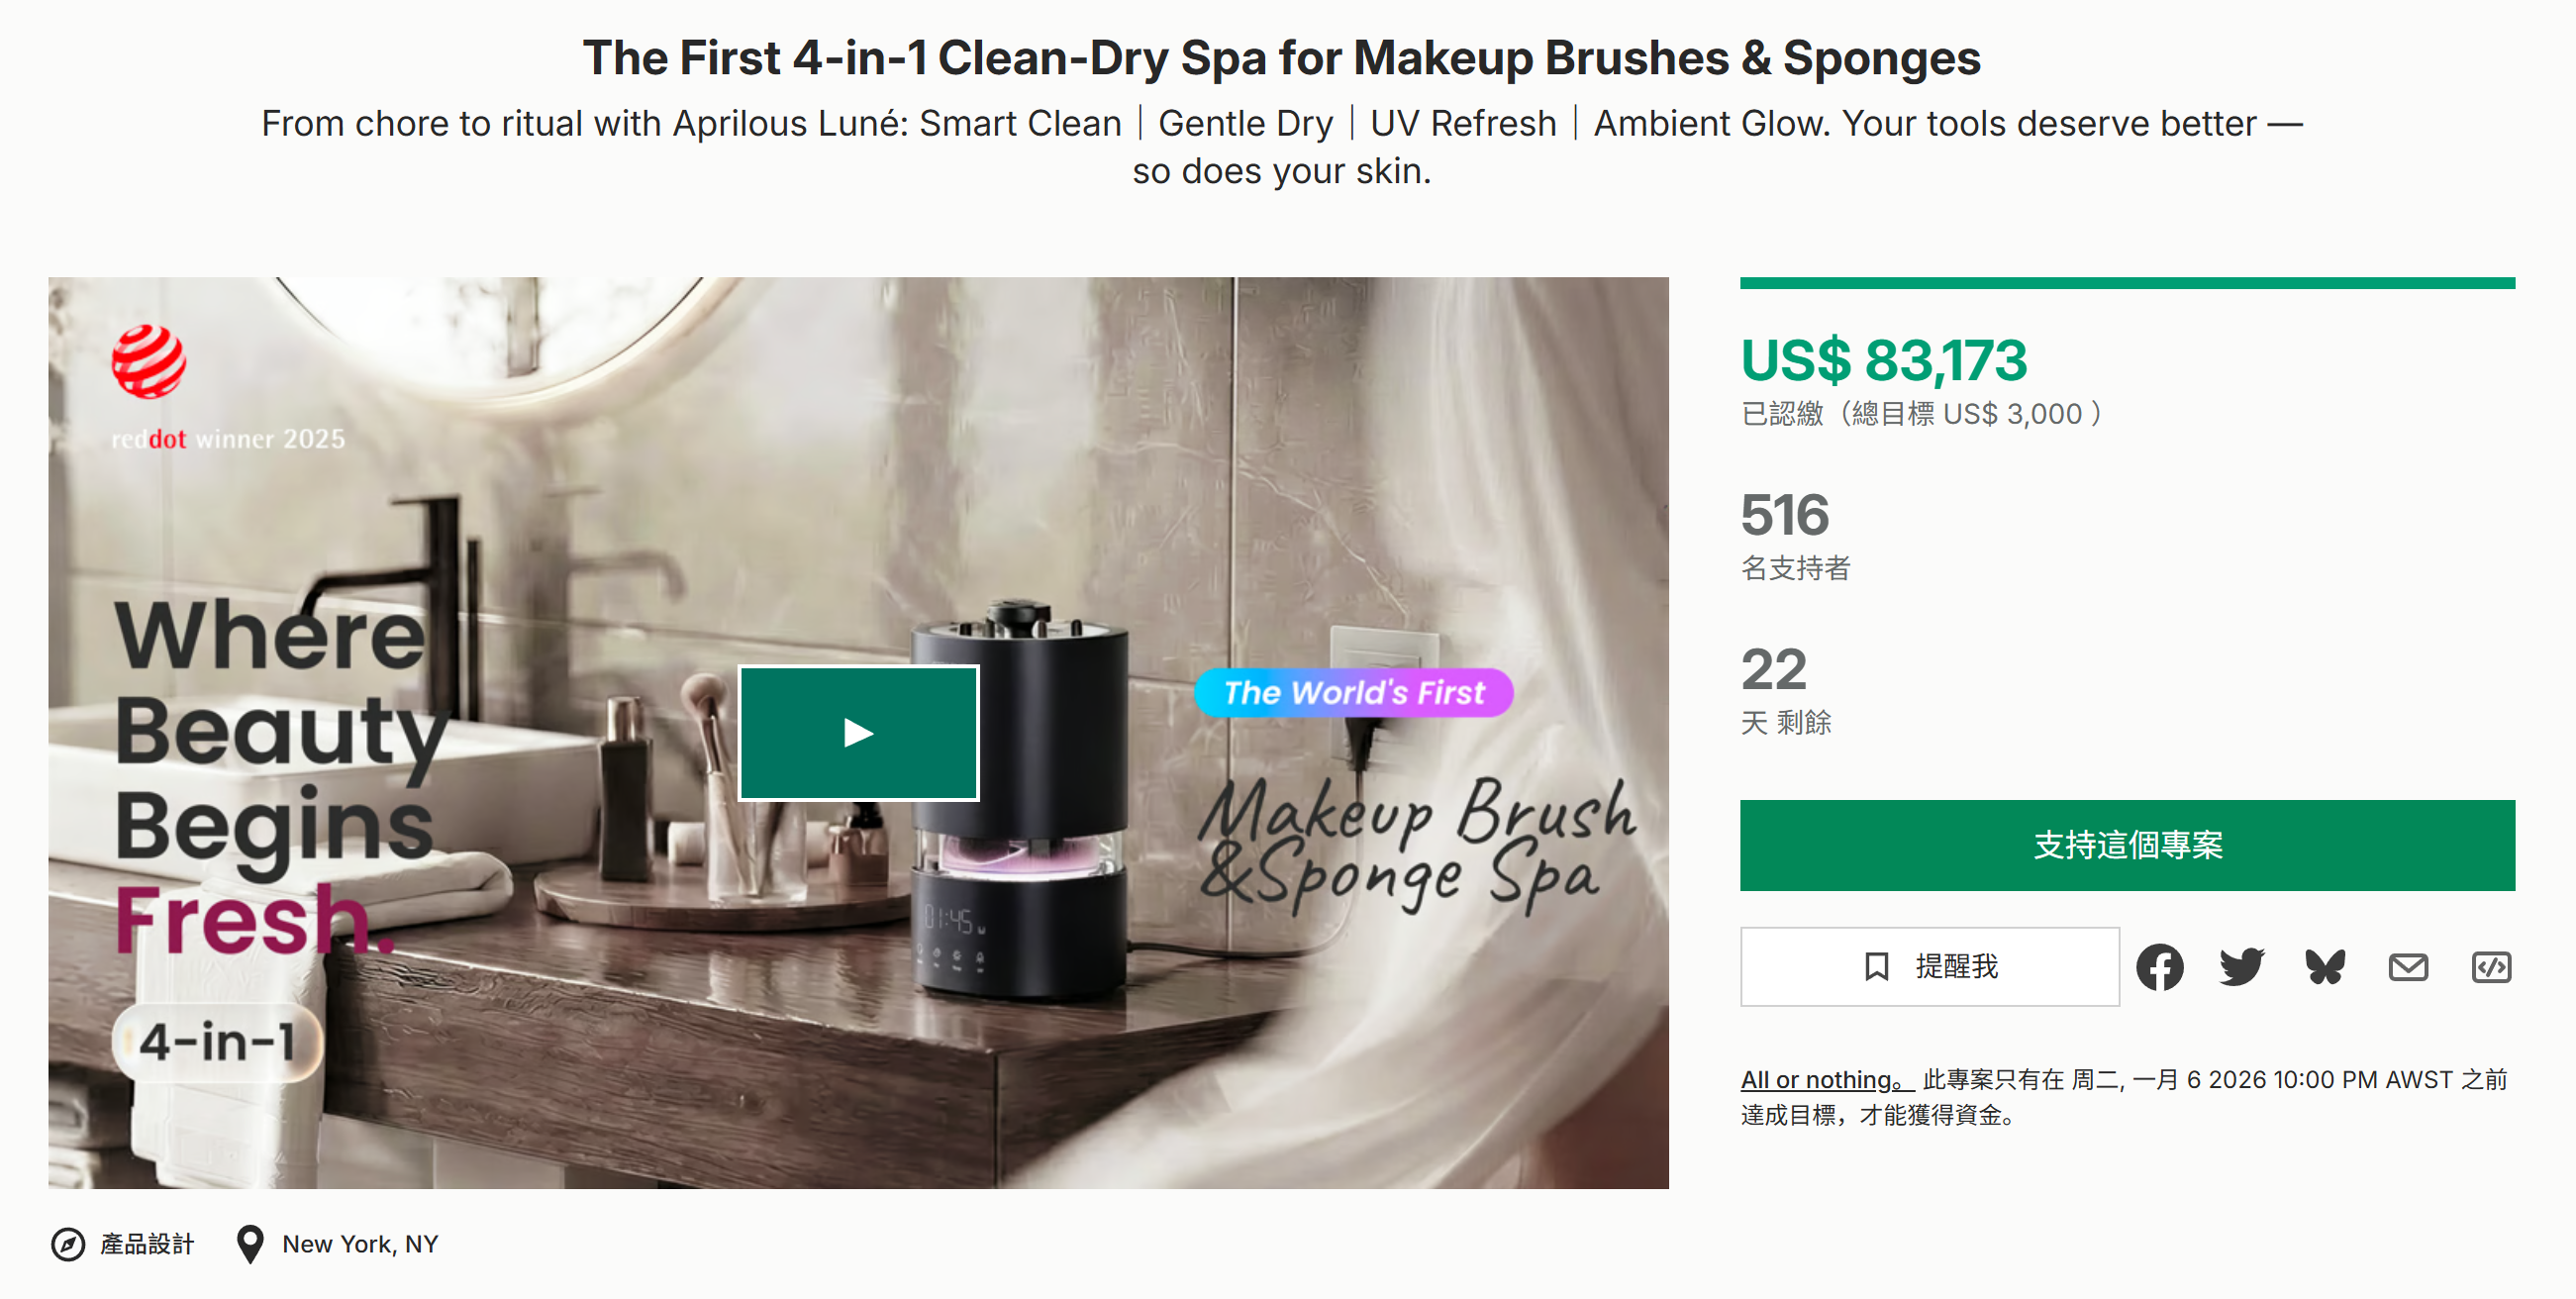This screenshot has width=2576, height=1299.
Task: Click the compass icon beside 產品設計
Action: (x=68, y=1244)
